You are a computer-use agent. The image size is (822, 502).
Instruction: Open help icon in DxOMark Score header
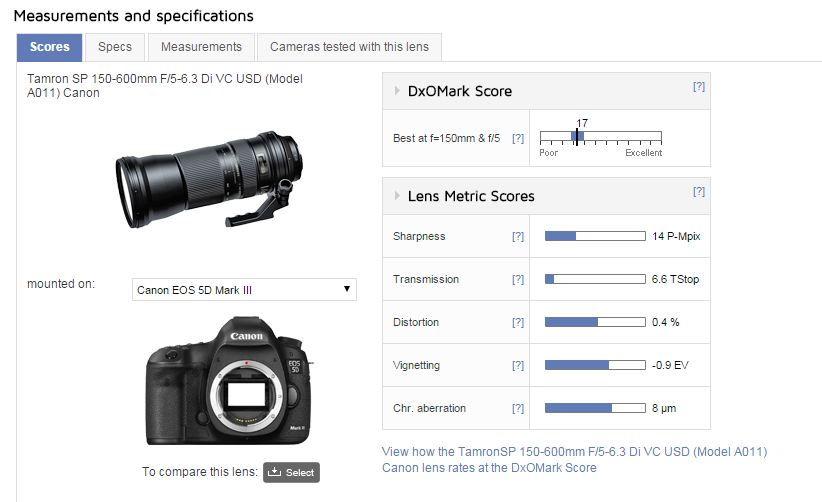click(699, 86)
